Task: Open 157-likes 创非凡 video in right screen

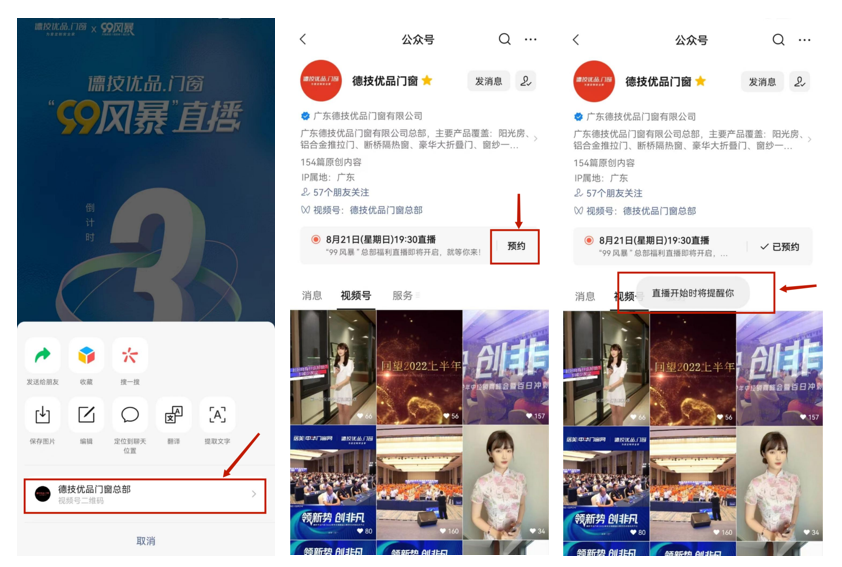Action: click(779, 368)
